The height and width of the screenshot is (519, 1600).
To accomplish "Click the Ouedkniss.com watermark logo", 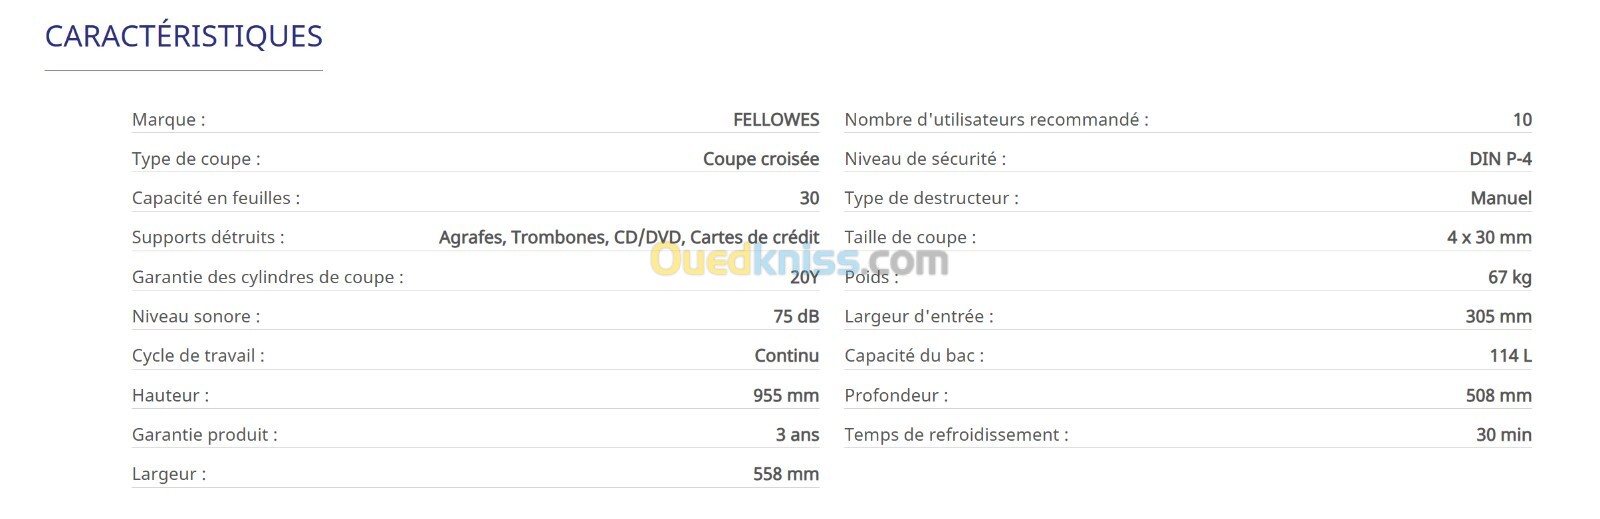I will pyautogui.click(x=799, y=261).
